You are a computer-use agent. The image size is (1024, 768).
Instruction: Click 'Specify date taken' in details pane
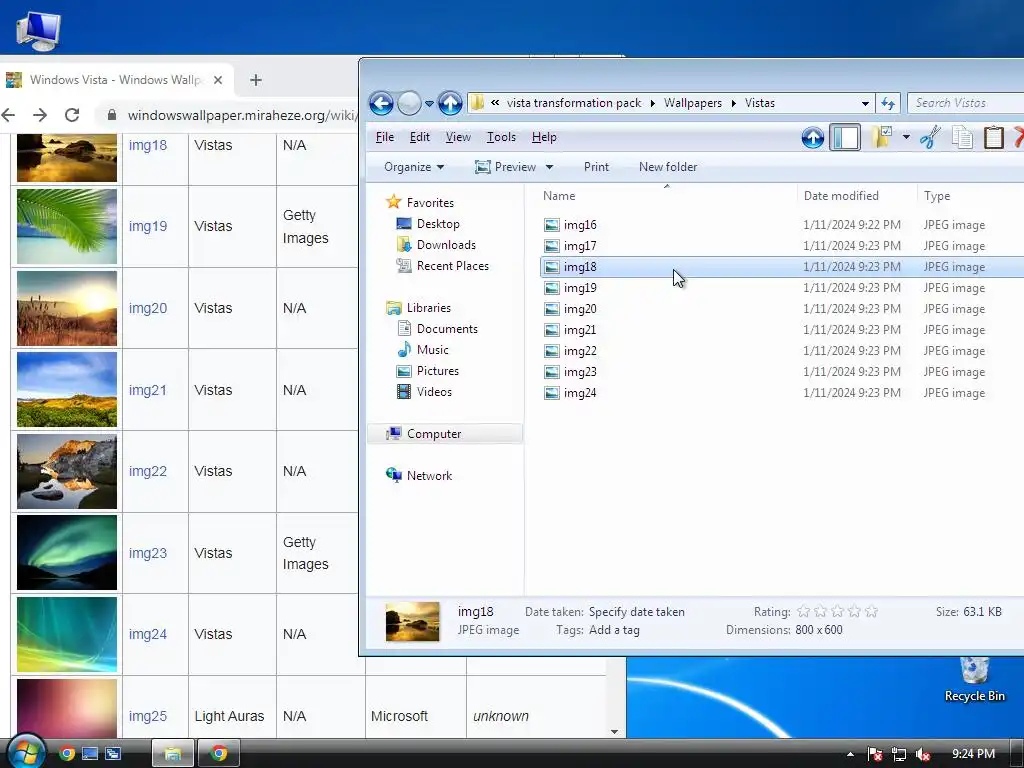coord(637,612)
